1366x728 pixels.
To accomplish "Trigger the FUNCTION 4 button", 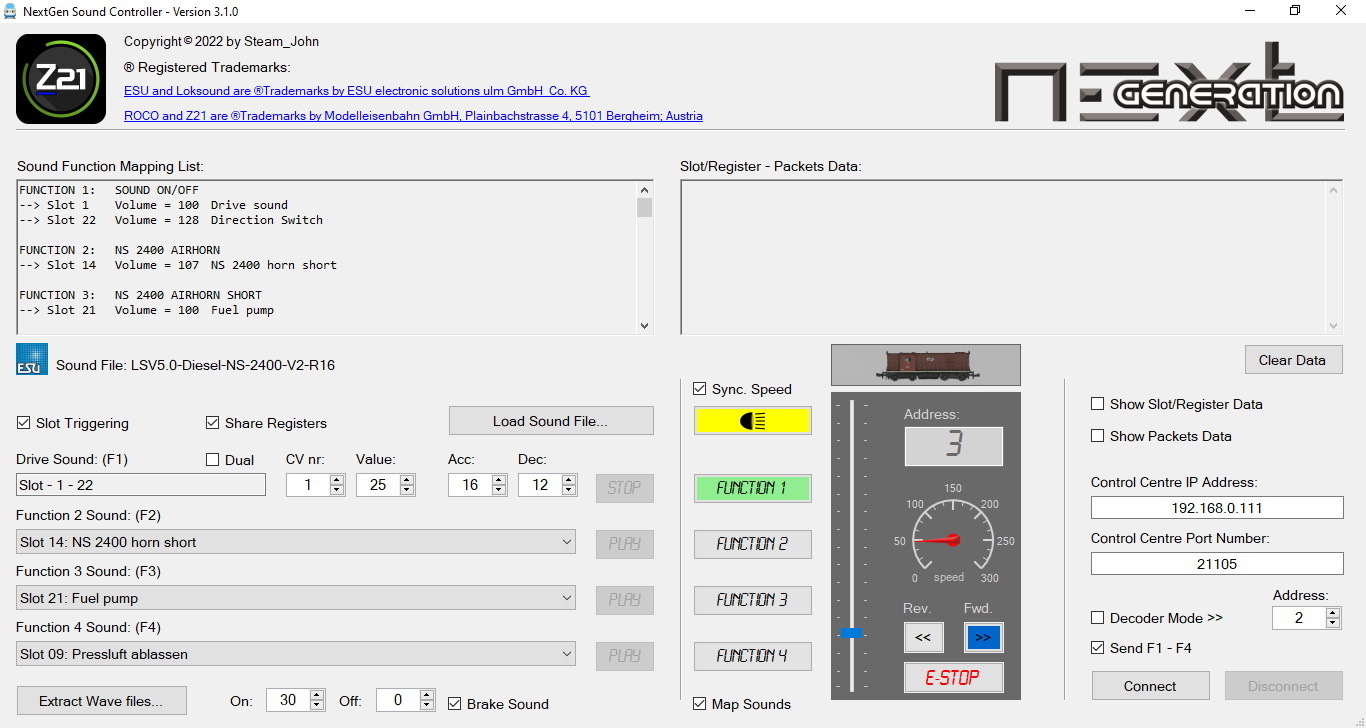I will point(752,656).
